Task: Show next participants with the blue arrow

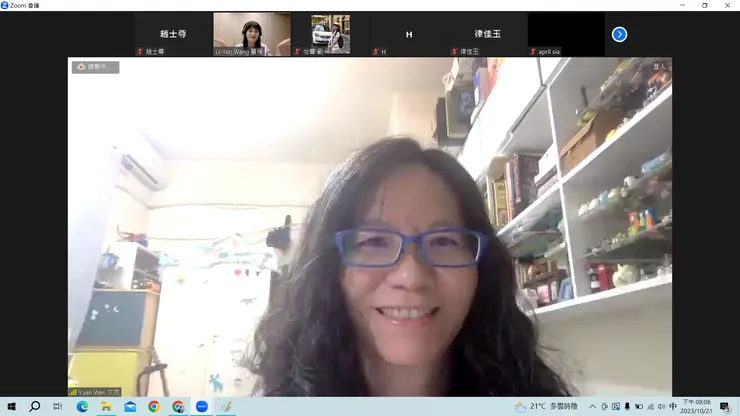Action: tap(619, 34)
